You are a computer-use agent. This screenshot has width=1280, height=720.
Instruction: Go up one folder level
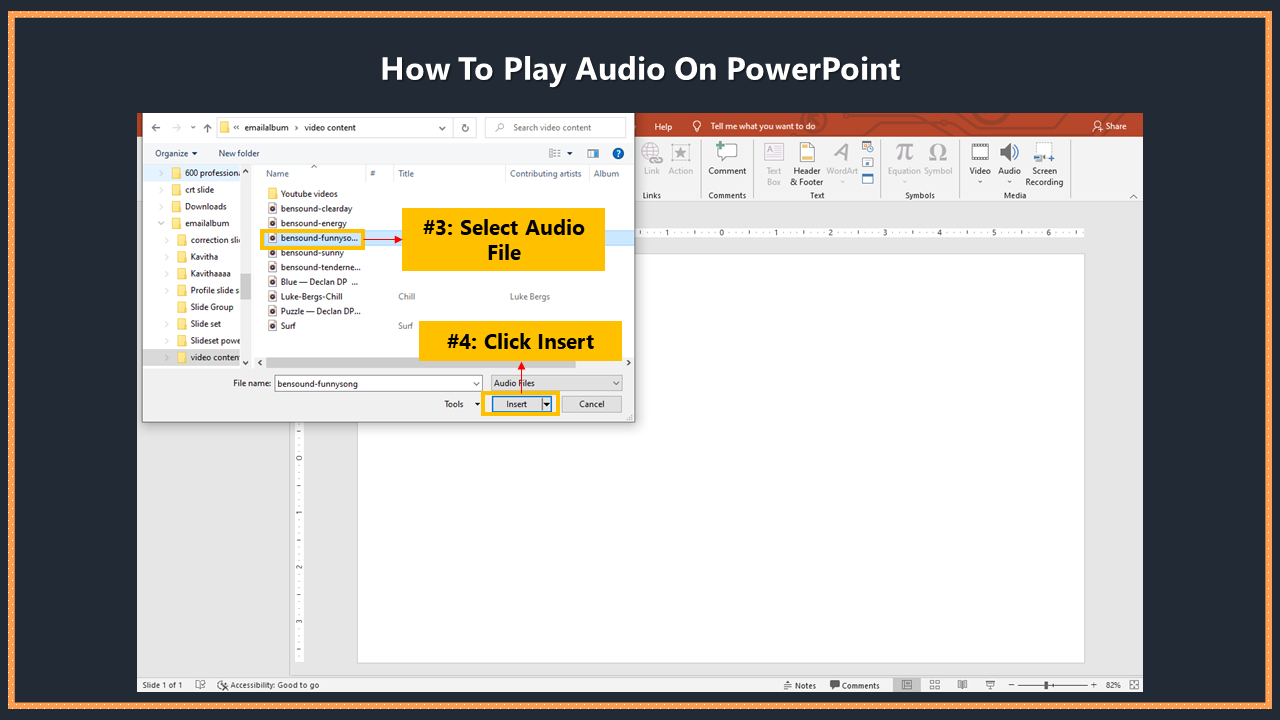pos(207,128)
